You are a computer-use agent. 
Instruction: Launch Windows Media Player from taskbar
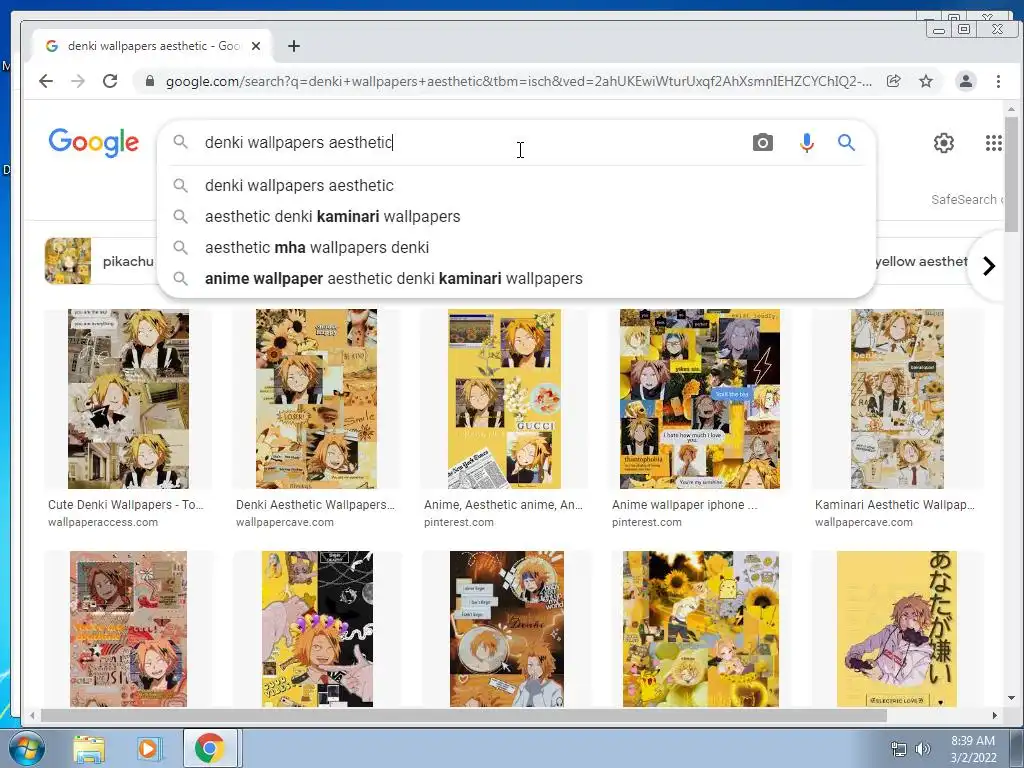[149, 748]
